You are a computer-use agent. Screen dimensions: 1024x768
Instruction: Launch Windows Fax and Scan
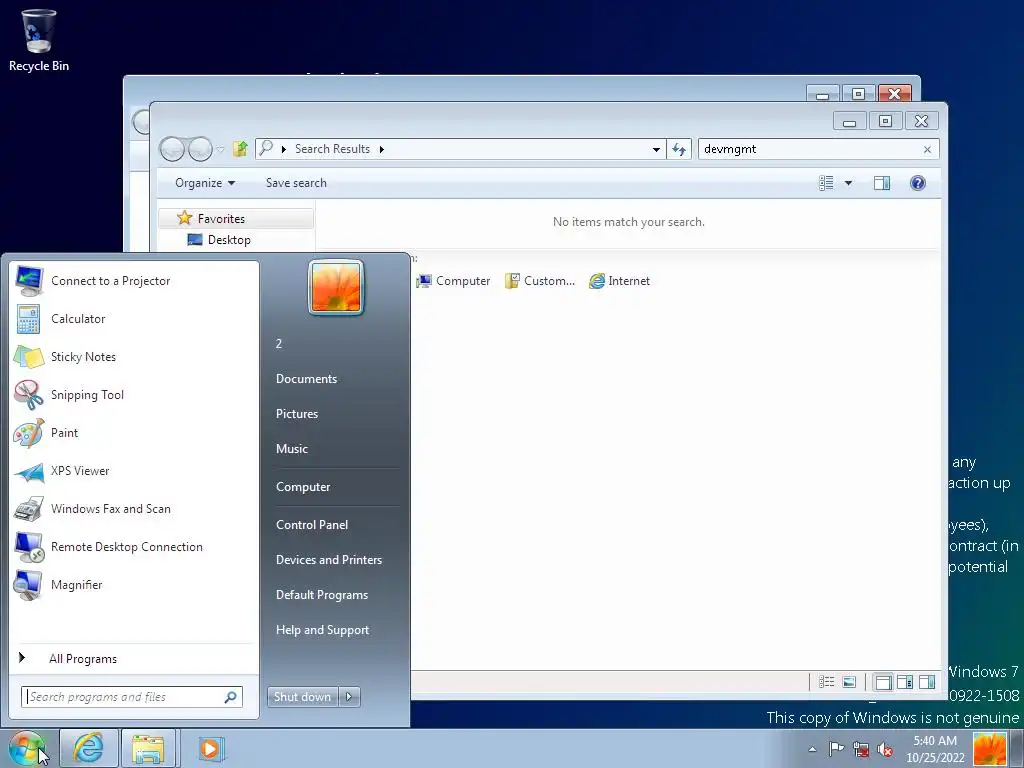(134, 509)
